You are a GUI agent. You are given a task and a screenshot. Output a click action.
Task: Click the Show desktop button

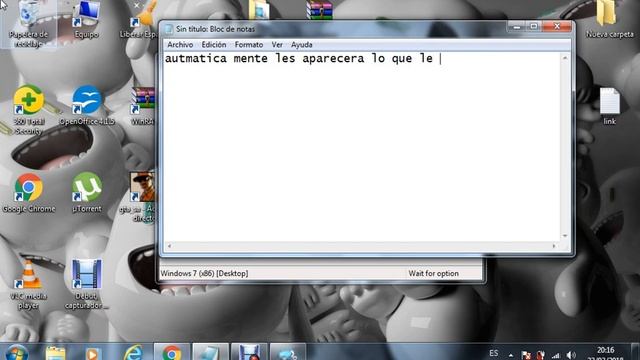(636, 352)
